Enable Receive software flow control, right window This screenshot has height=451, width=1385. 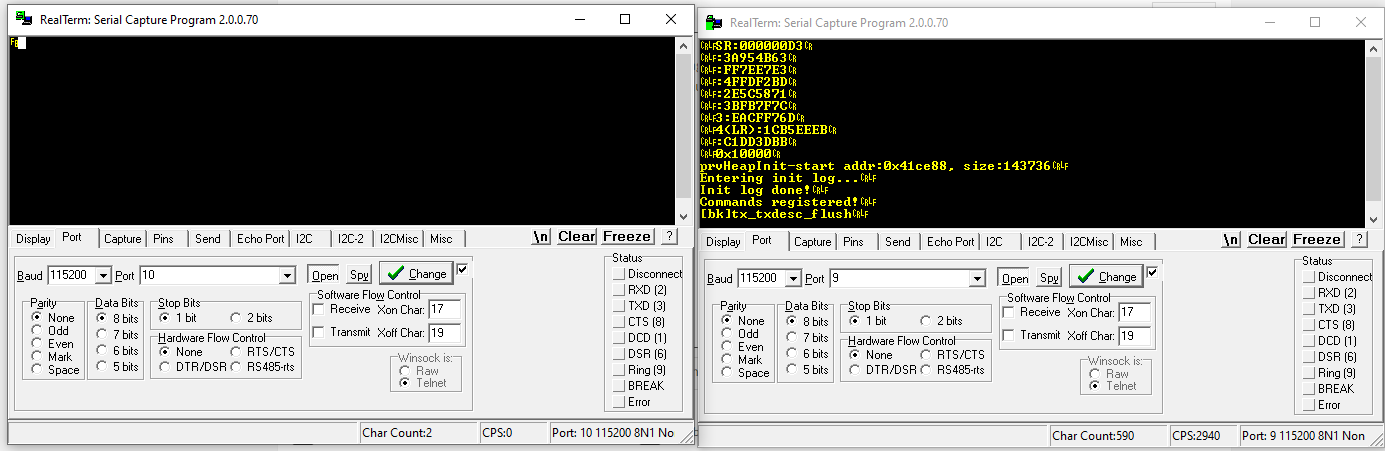pos(1032,312)
